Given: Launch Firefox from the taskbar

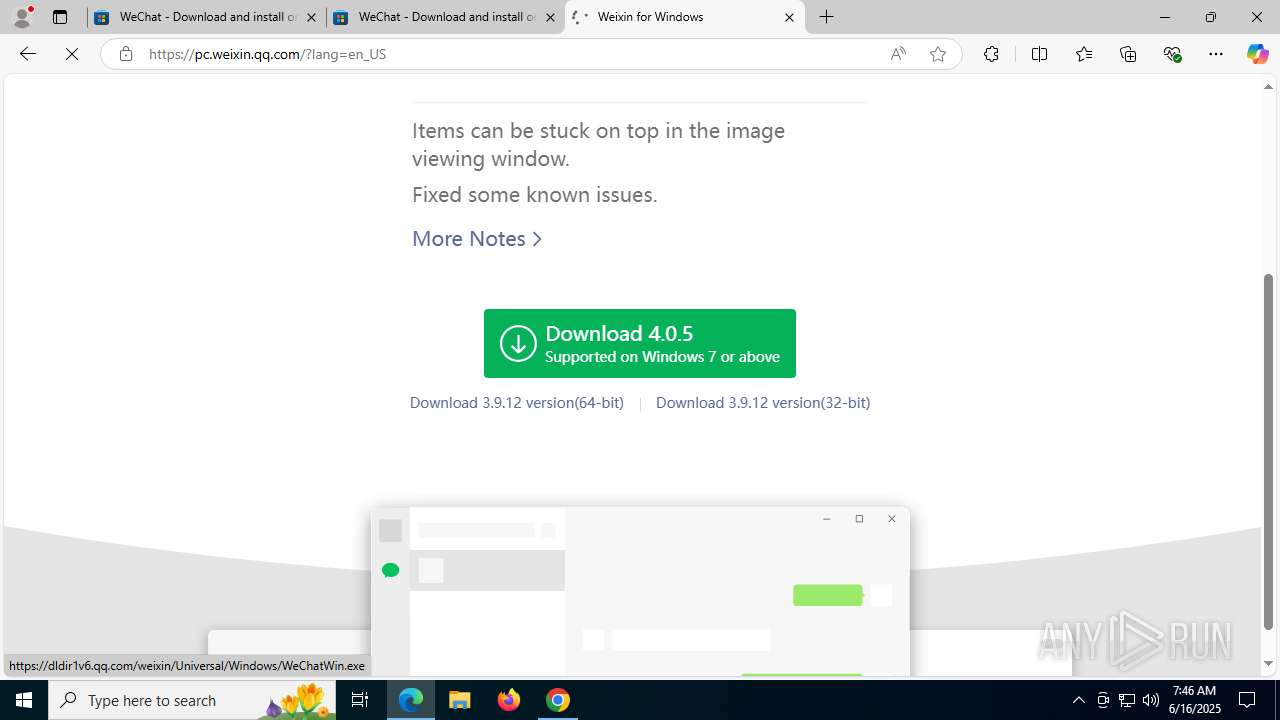Looking at the screenshot, I should [509, 700].
